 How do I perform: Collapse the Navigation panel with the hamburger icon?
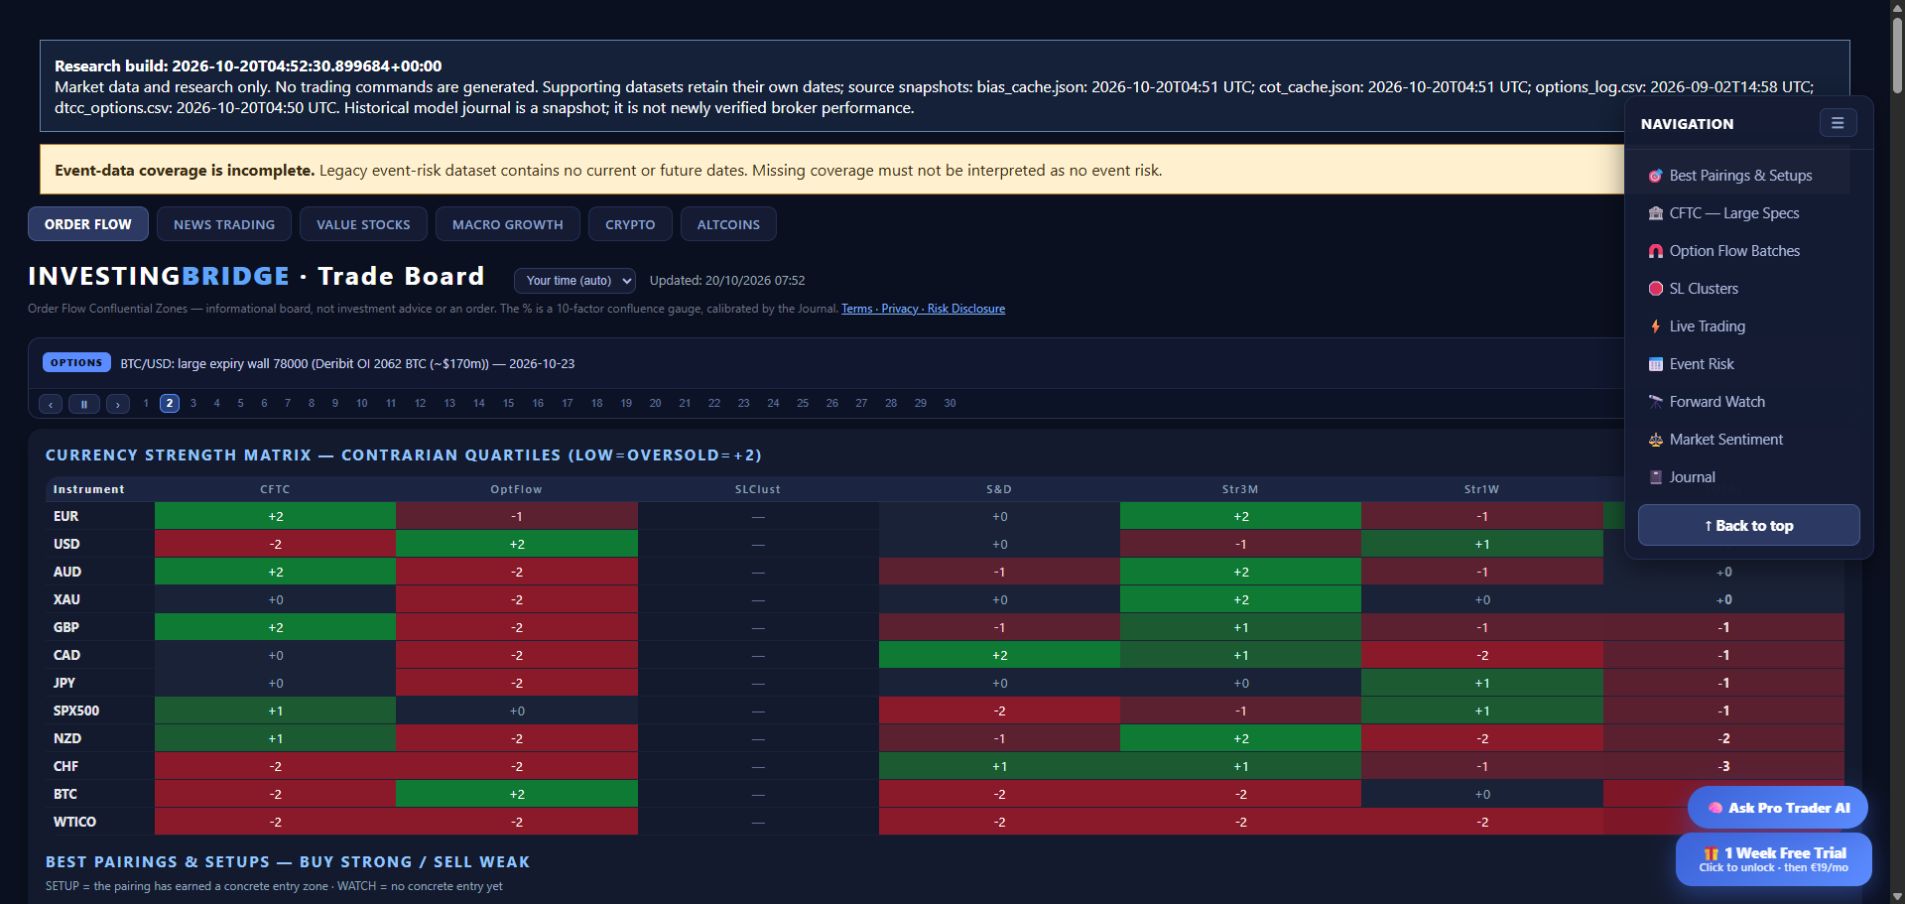point(1837,123)
